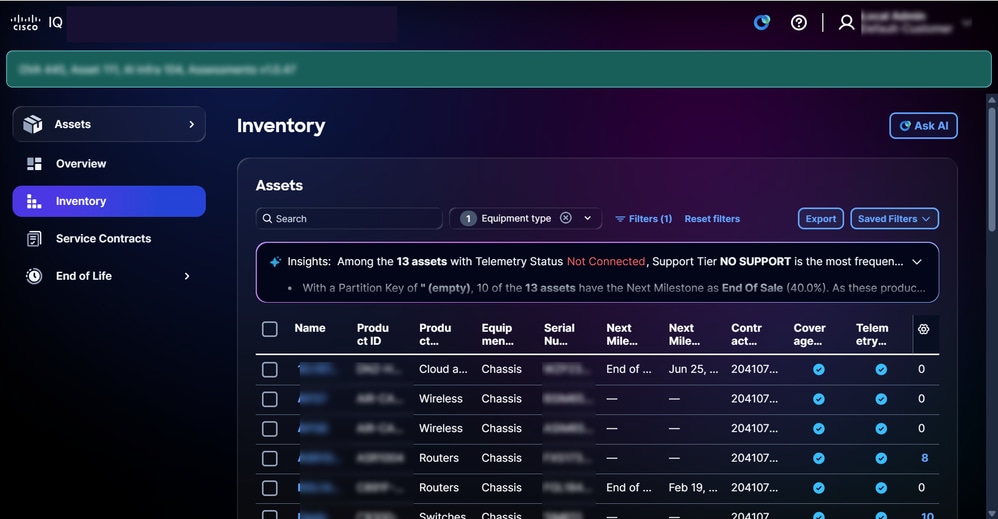This screenshot has height=519, width=998.
Task: Open the user account dropdown arrow
Action: 967,23
